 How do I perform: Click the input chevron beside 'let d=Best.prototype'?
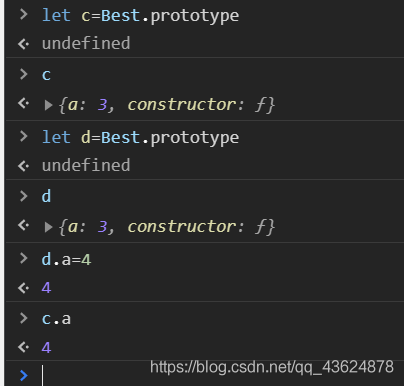click(x=24, y=136)
